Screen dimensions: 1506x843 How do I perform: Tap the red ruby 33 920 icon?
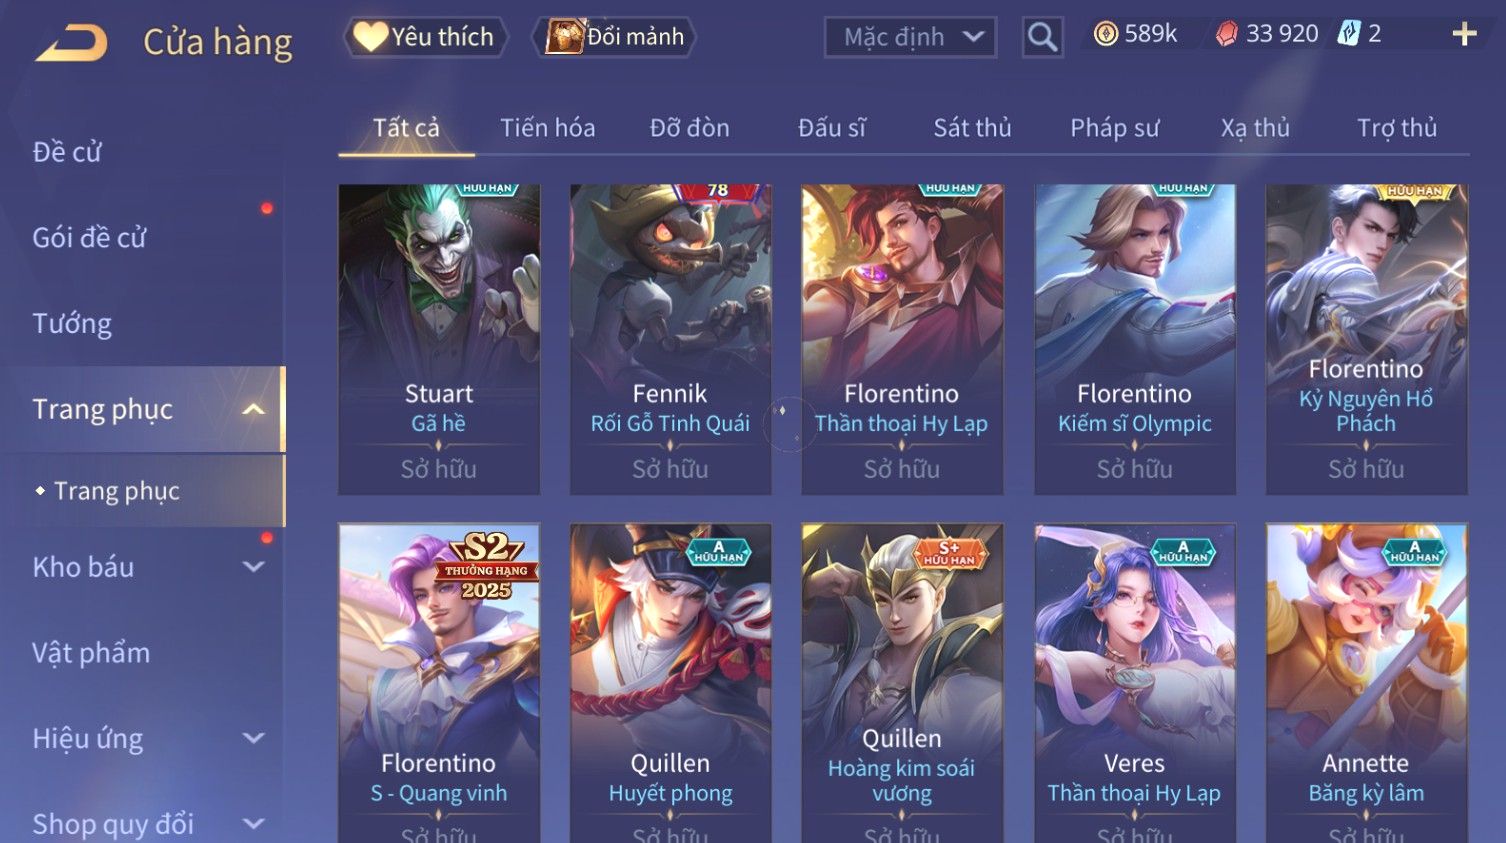[x=1227, y=34]
